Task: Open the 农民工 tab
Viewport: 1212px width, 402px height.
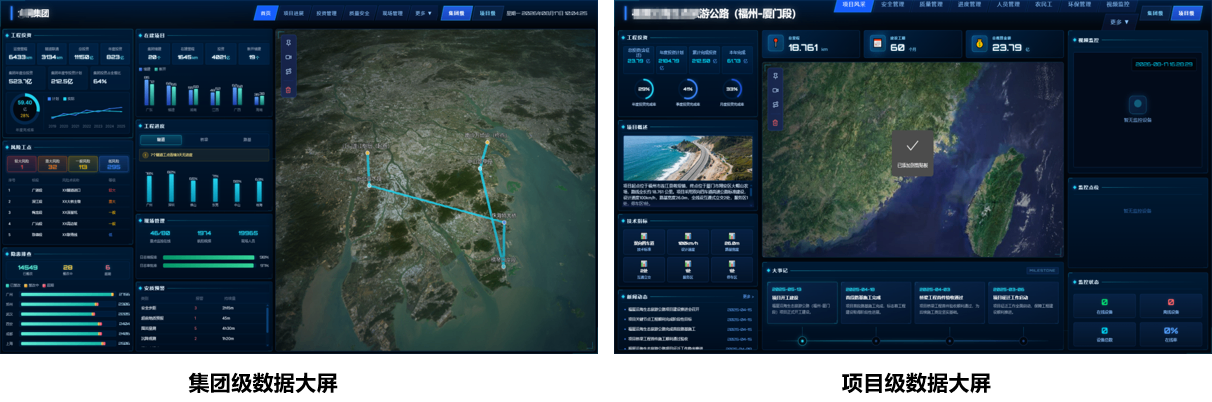Action: (1046, 5)
